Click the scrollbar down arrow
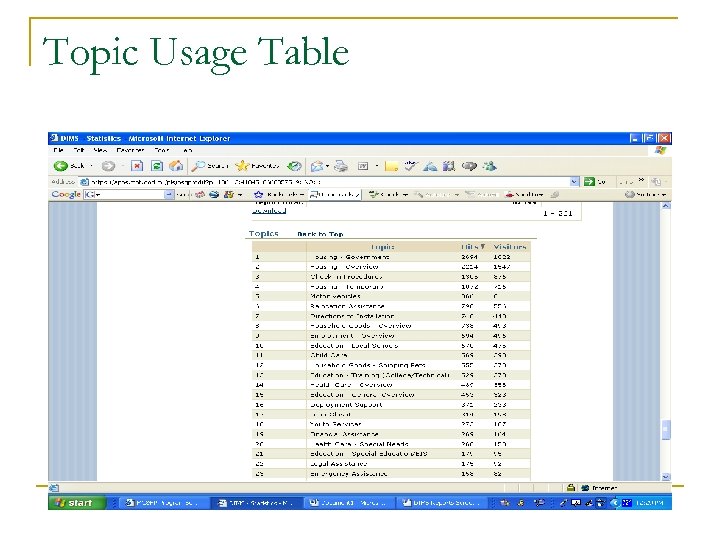Viewport: 720px width, 540px height. [666, 477]
